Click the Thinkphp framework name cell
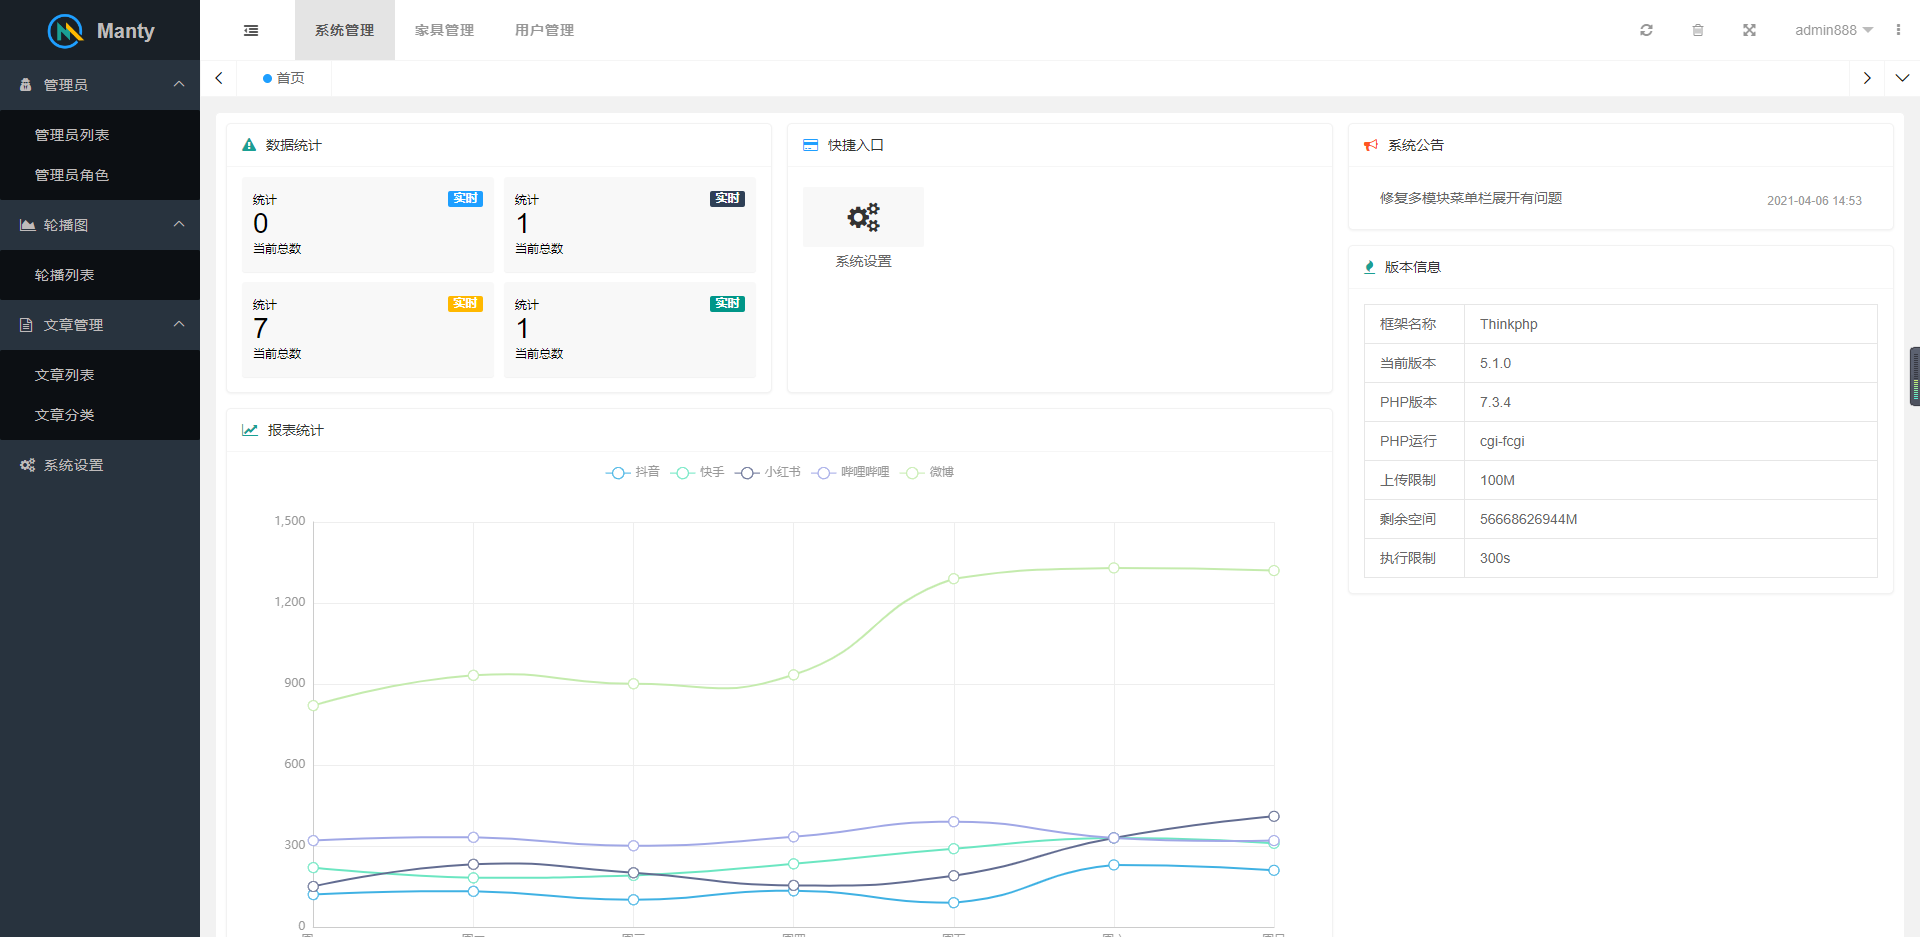1920x937 pixels. [1670, 324]
